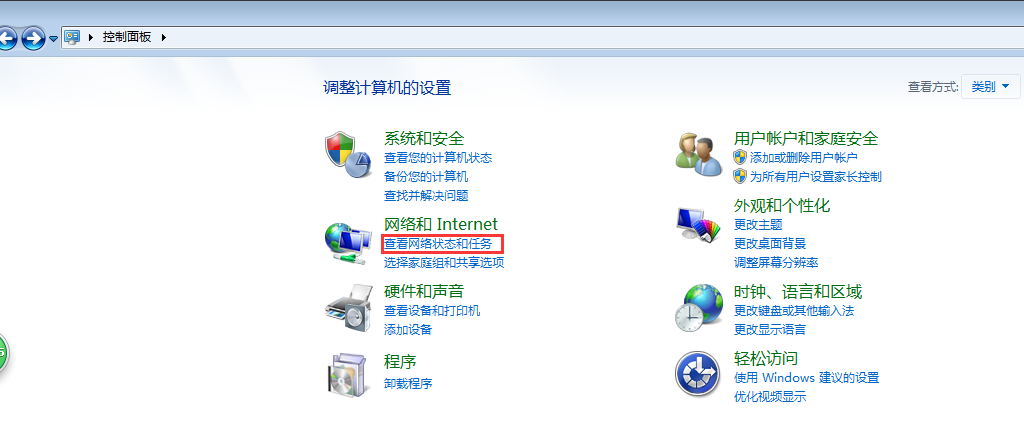
Task: Click 卸载程序 link
Action: point(408,383)
